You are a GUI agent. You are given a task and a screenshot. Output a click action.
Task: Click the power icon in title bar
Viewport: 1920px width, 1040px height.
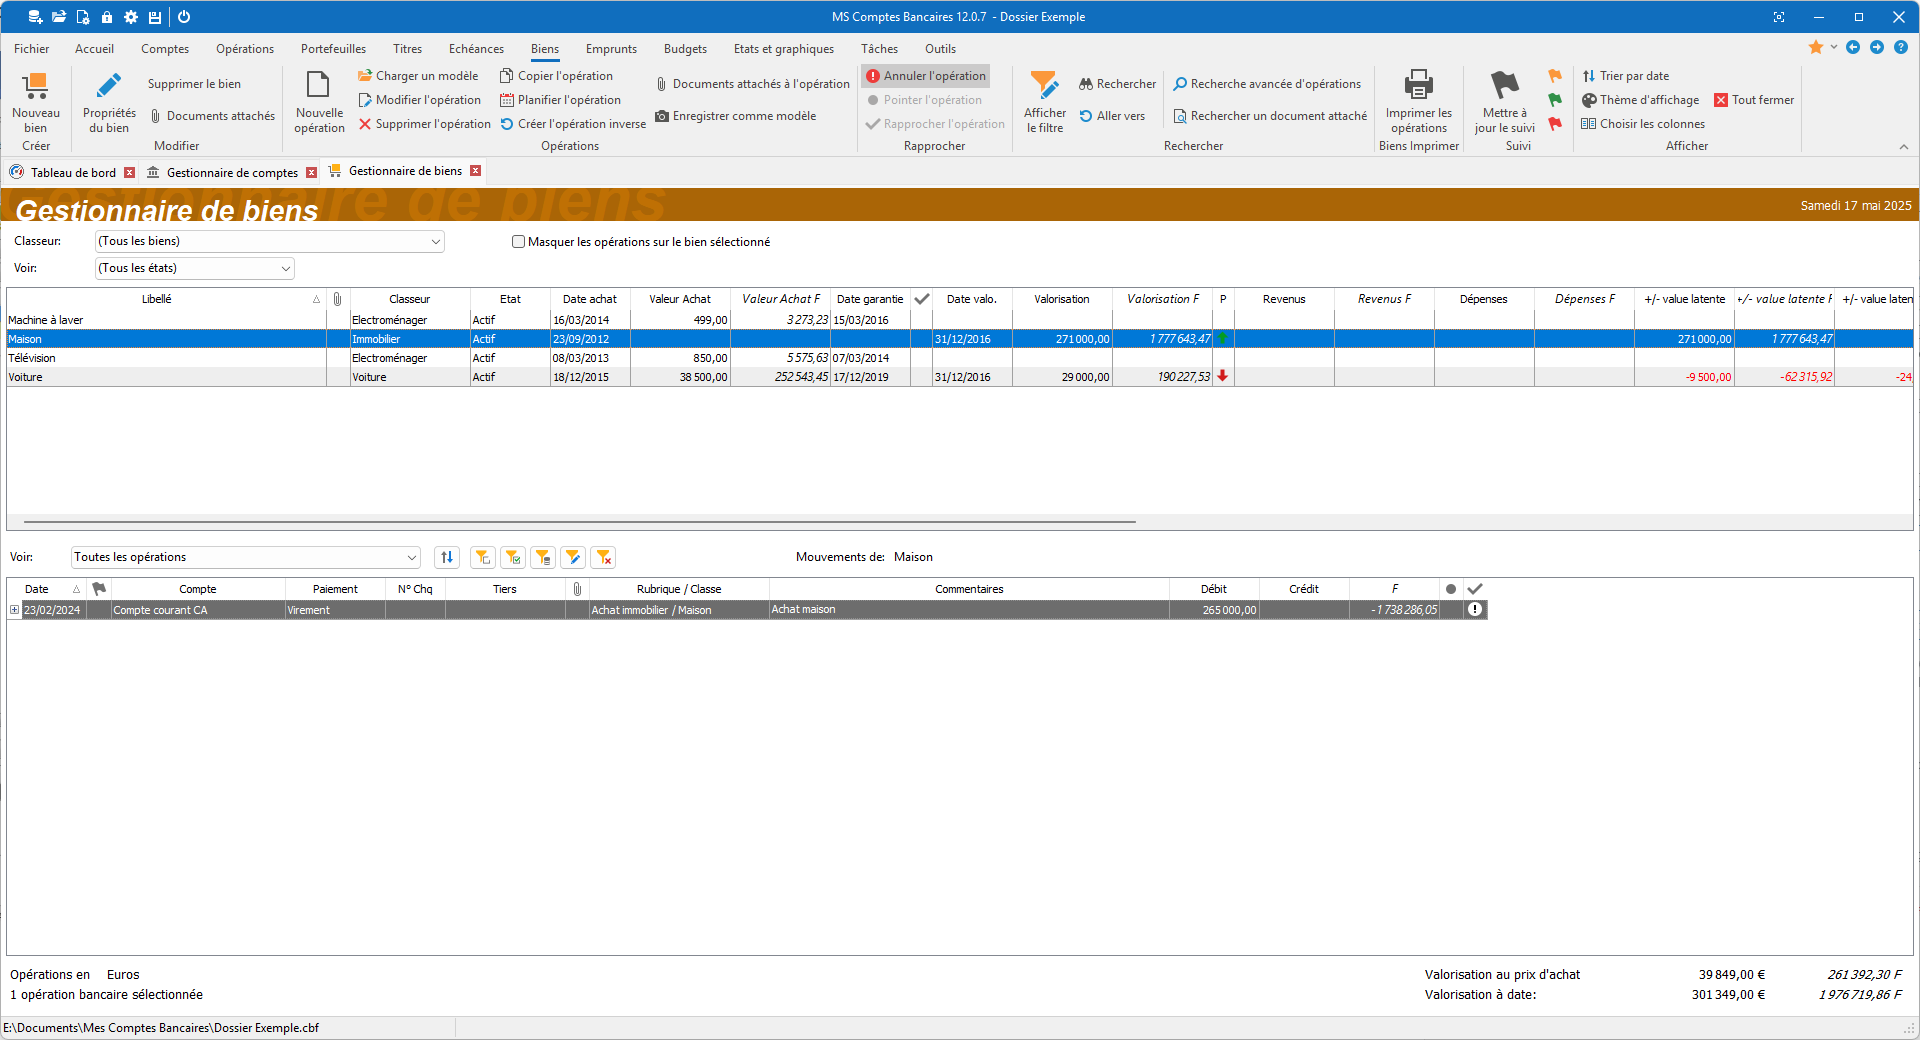(184, 17)
